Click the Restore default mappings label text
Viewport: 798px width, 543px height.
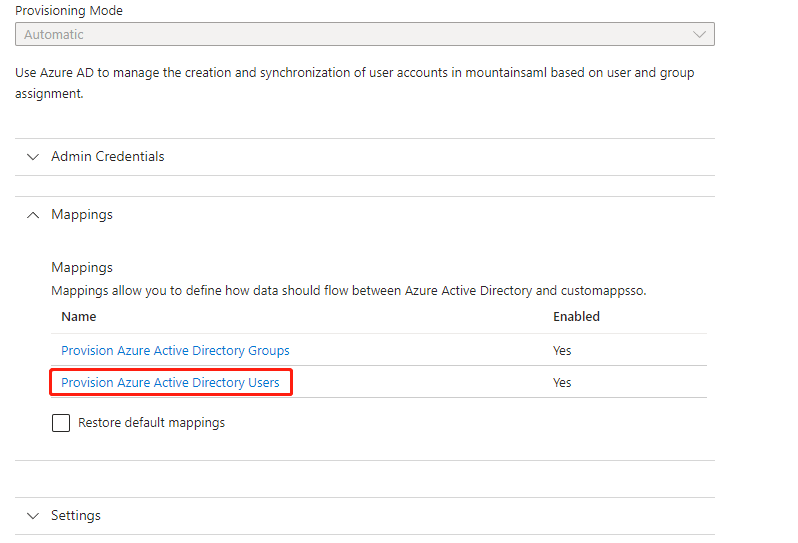[151, 423]
